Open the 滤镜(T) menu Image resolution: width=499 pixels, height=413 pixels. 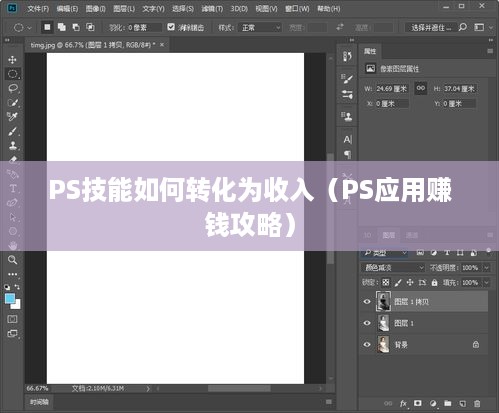[212, 9]
